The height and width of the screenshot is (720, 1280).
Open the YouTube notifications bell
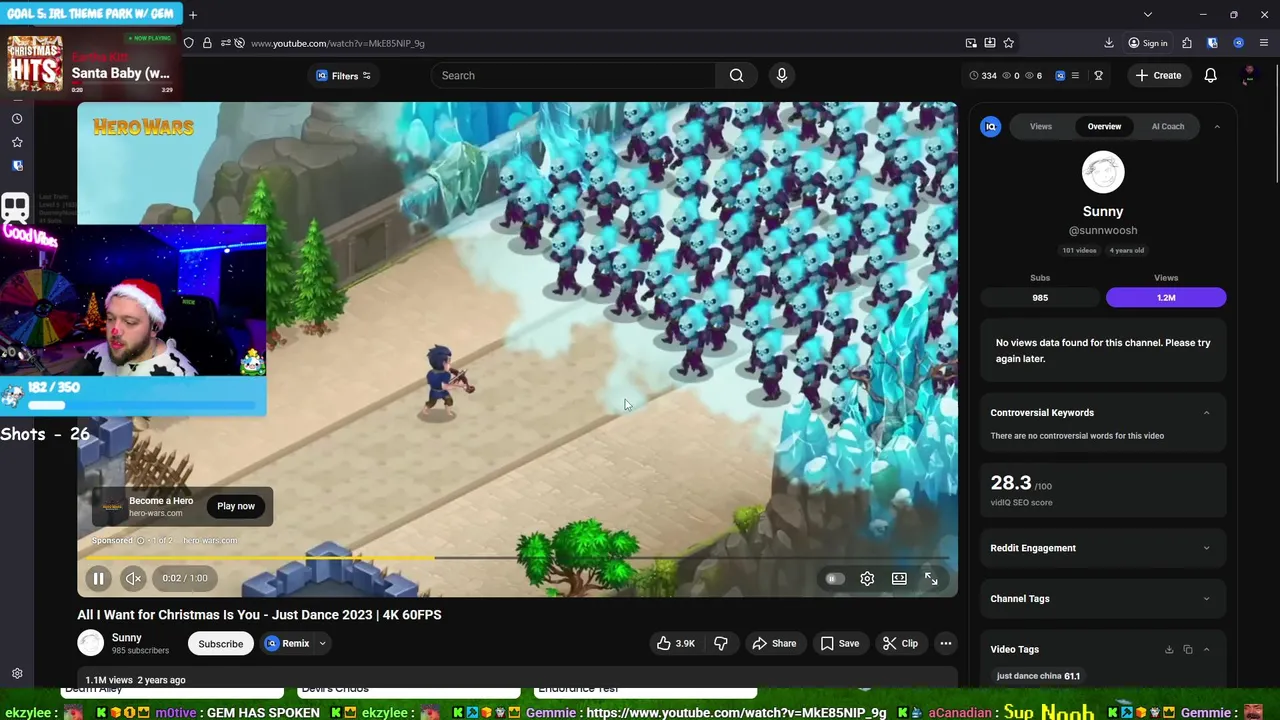(x=1210, y=76)
